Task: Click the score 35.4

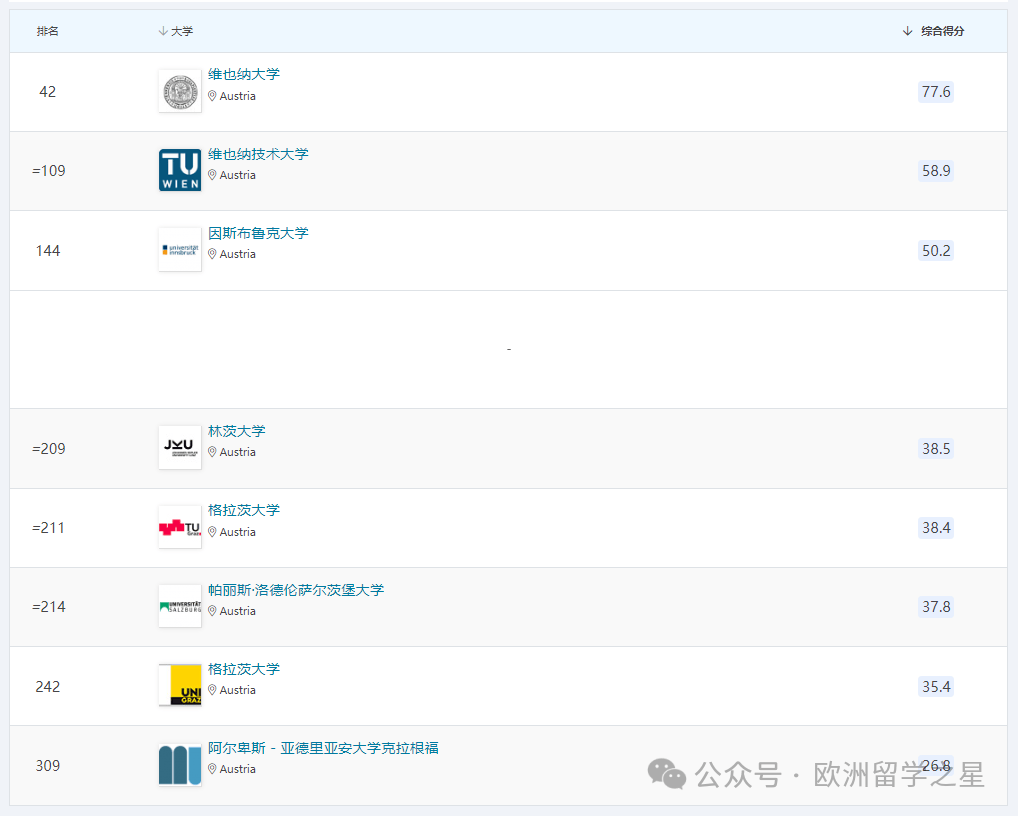Action: tap(936, 687)
